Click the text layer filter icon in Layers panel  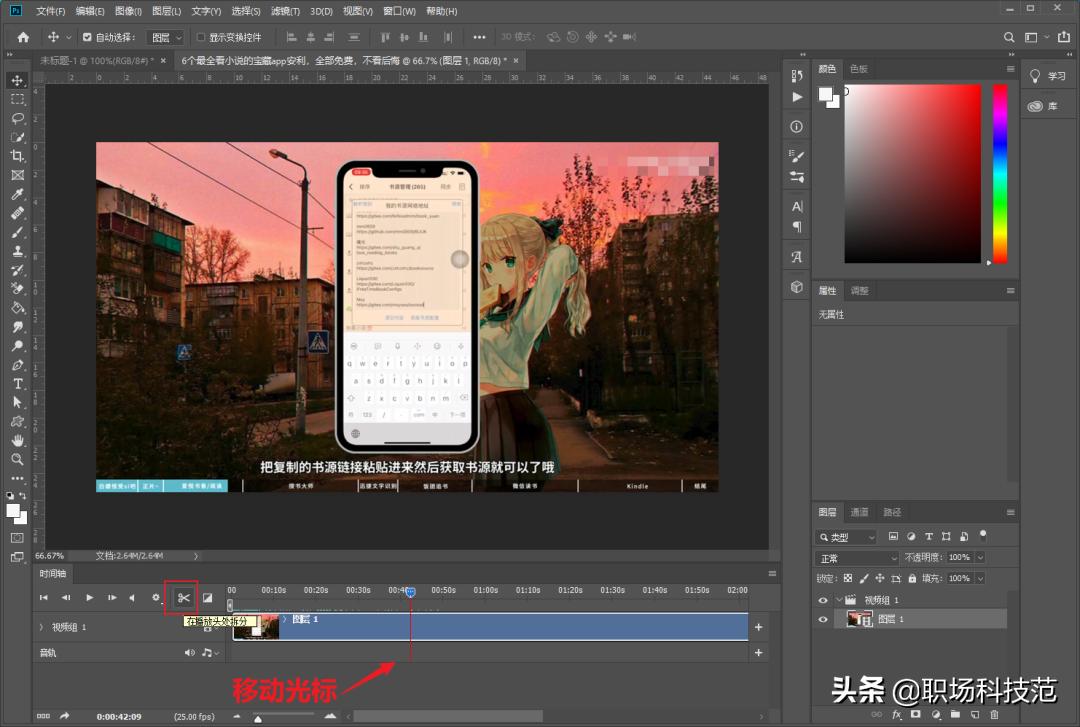(931, 537)
